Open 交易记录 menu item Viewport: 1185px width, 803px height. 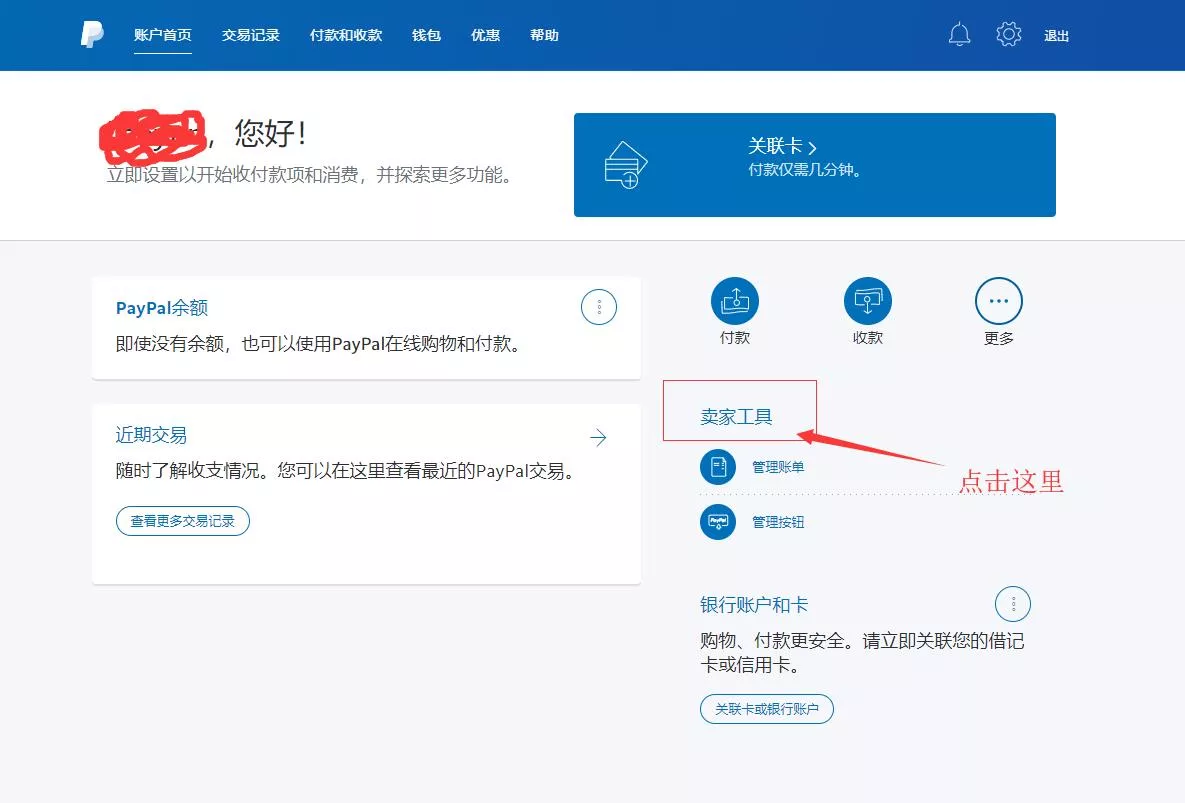[251, 36]
